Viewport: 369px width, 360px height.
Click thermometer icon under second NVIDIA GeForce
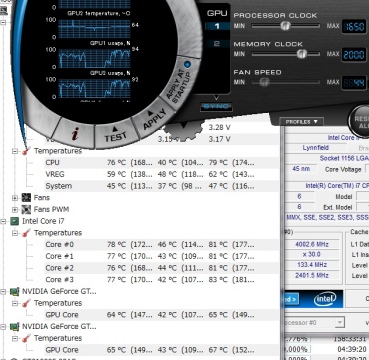(26, 338)
